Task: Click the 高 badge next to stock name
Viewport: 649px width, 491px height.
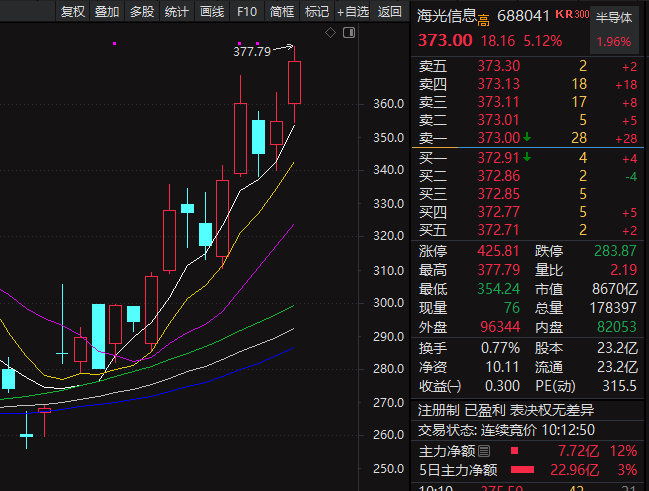Action: coord(483,20)
